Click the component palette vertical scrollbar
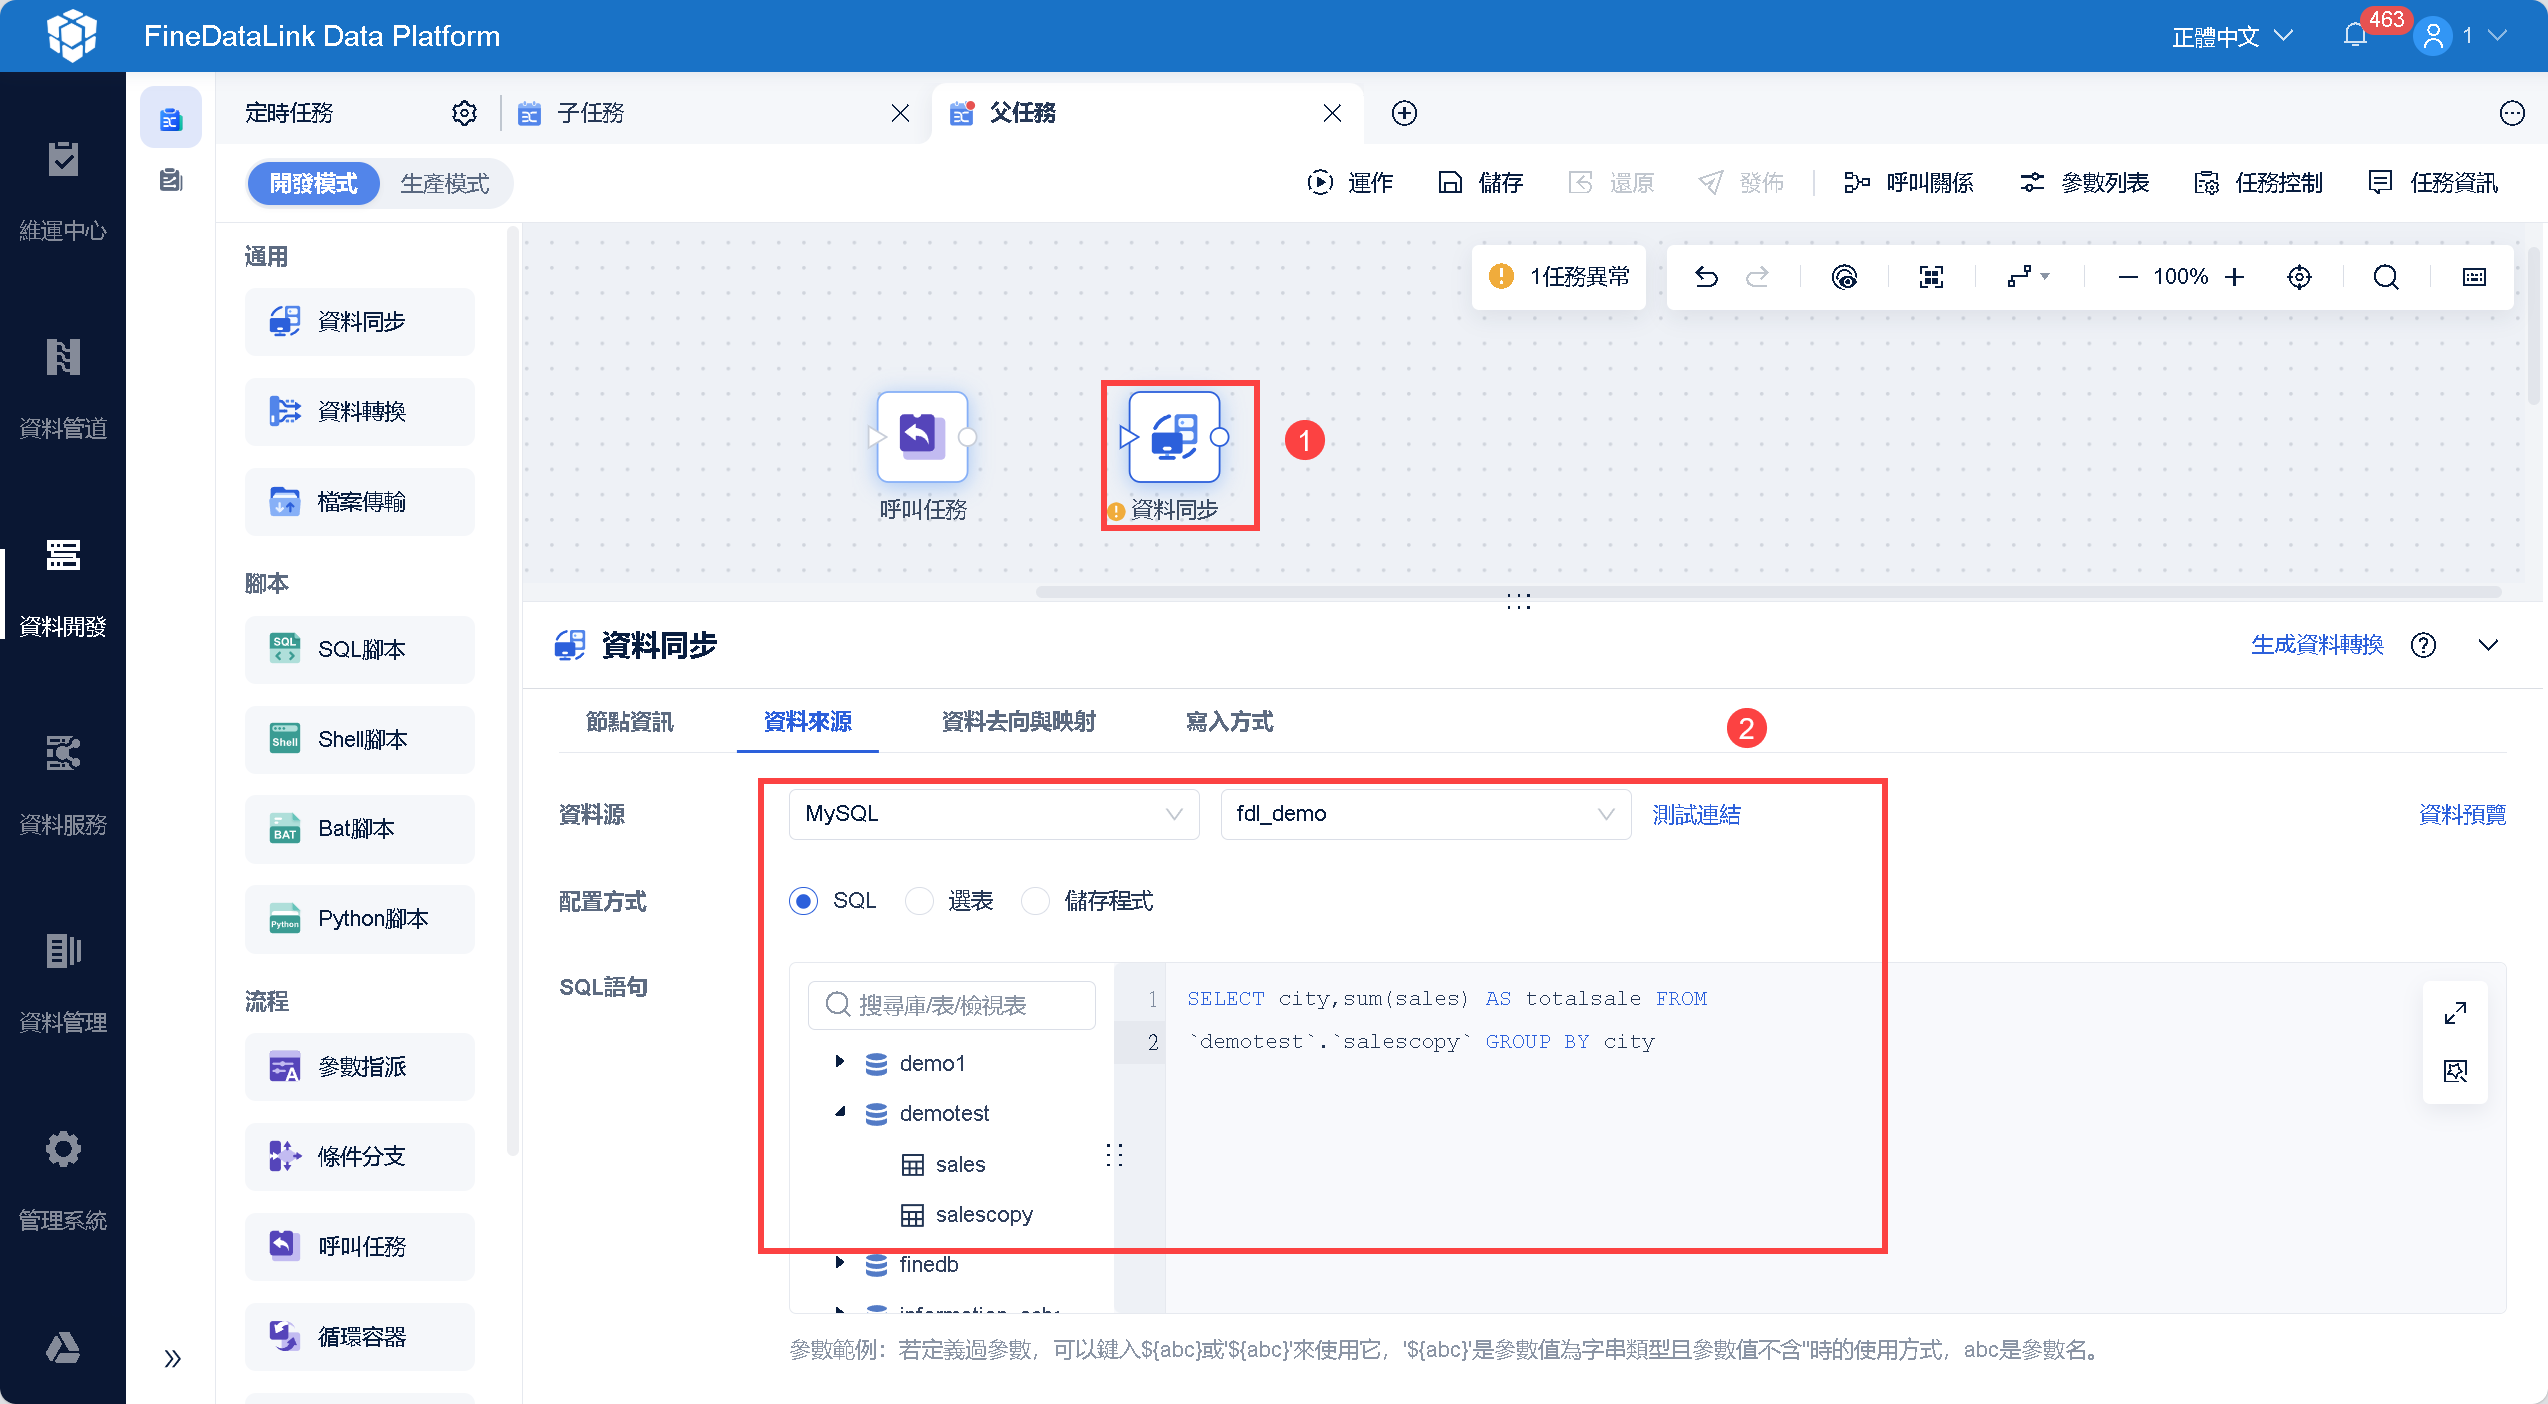Viewport: 2548px width, 1404px height. point(513,690)
